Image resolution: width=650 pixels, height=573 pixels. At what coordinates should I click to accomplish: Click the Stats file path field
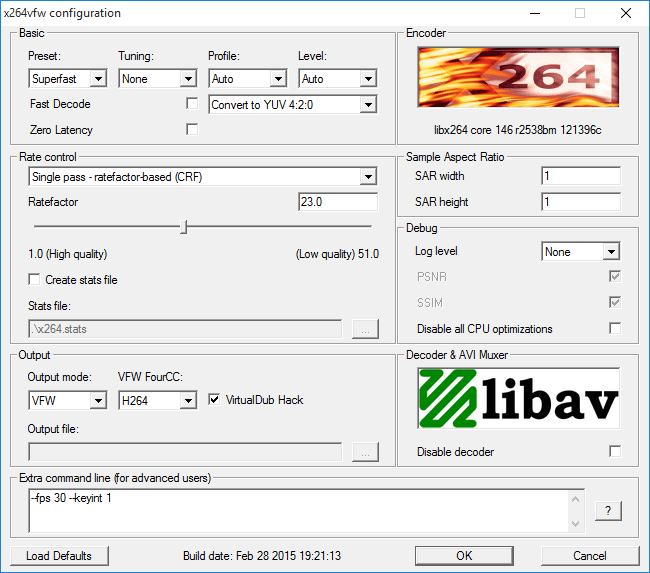coord(185,329)
